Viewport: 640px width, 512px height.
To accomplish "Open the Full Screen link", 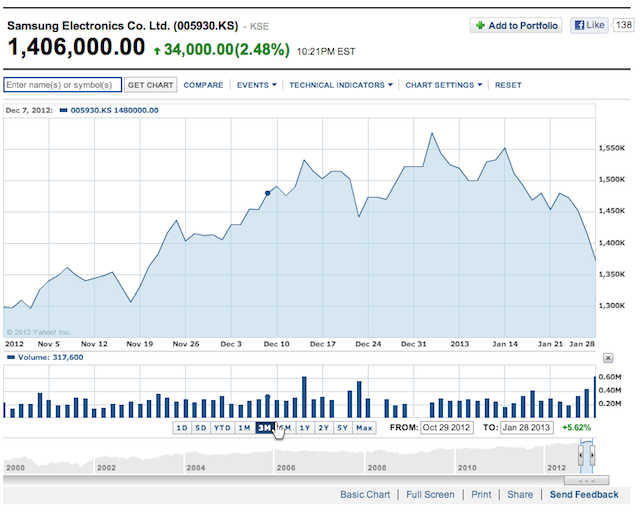I will (x=430, y=494).
